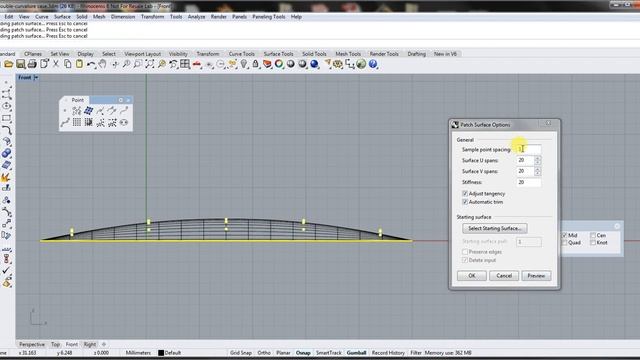Select the Polyline tool in left sidebar
The height and width of the screenshot is (360, 640).
tap(7, 94)
